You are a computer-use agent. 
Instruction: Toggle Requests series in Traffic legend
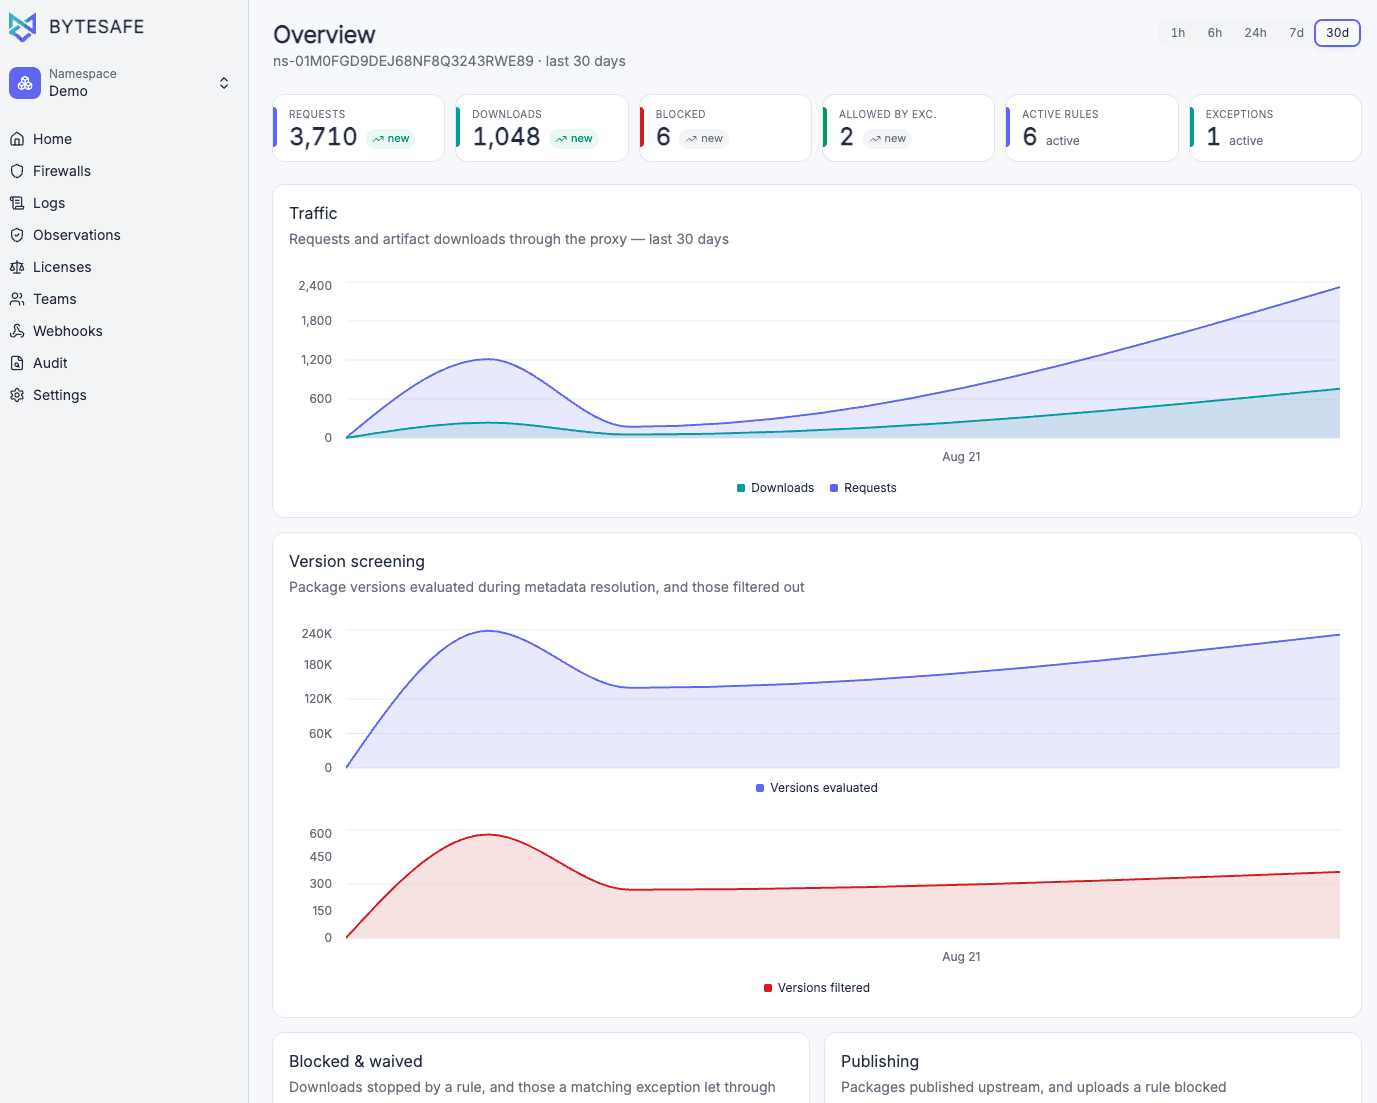pos(863,488)
